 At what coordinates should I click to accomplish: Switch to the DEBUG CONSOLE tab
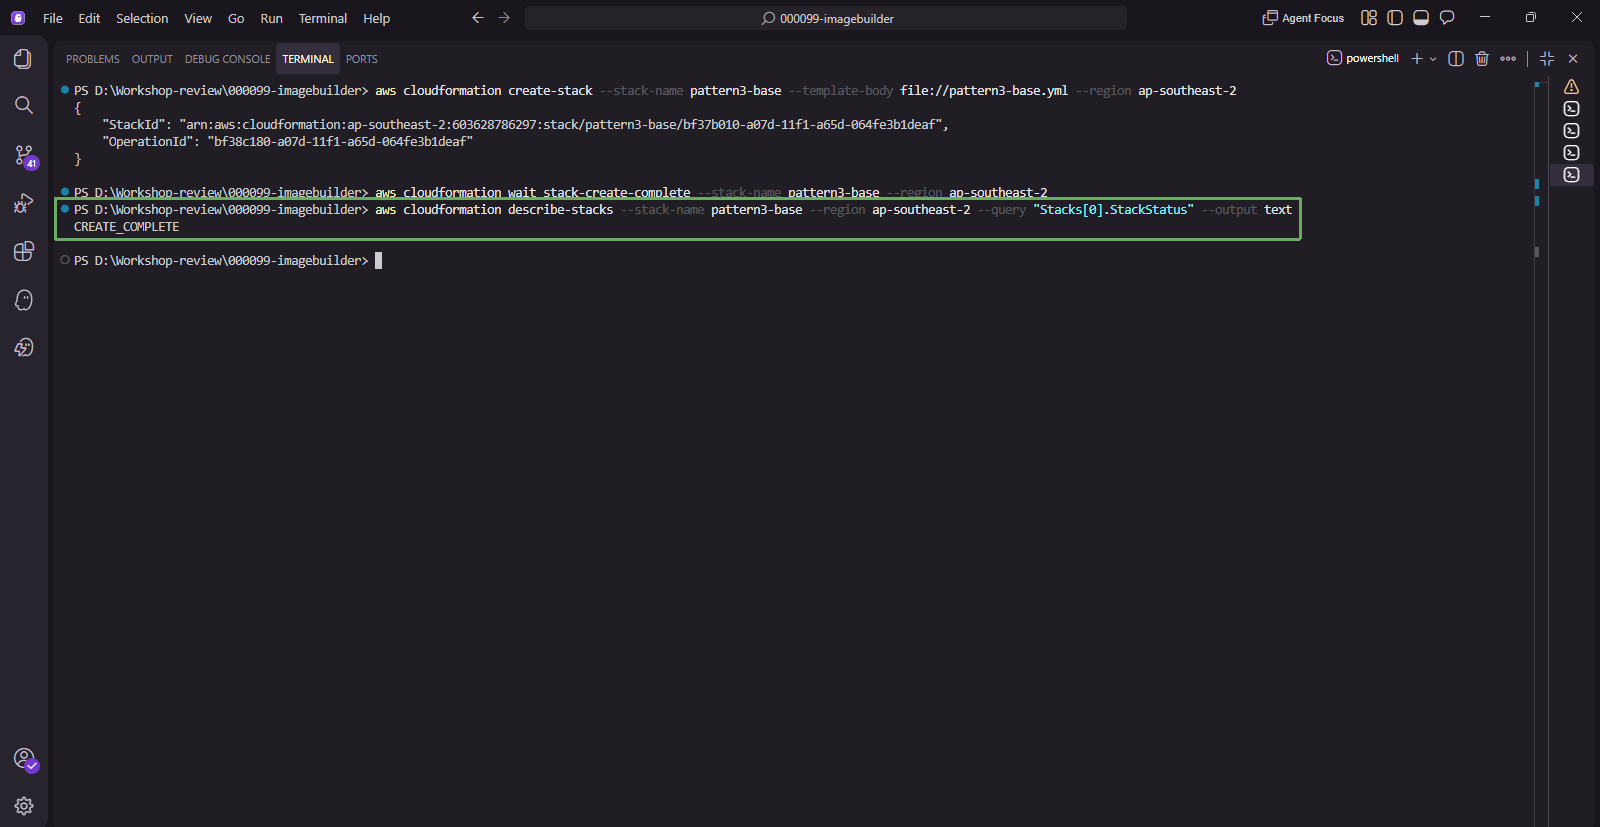227,59
